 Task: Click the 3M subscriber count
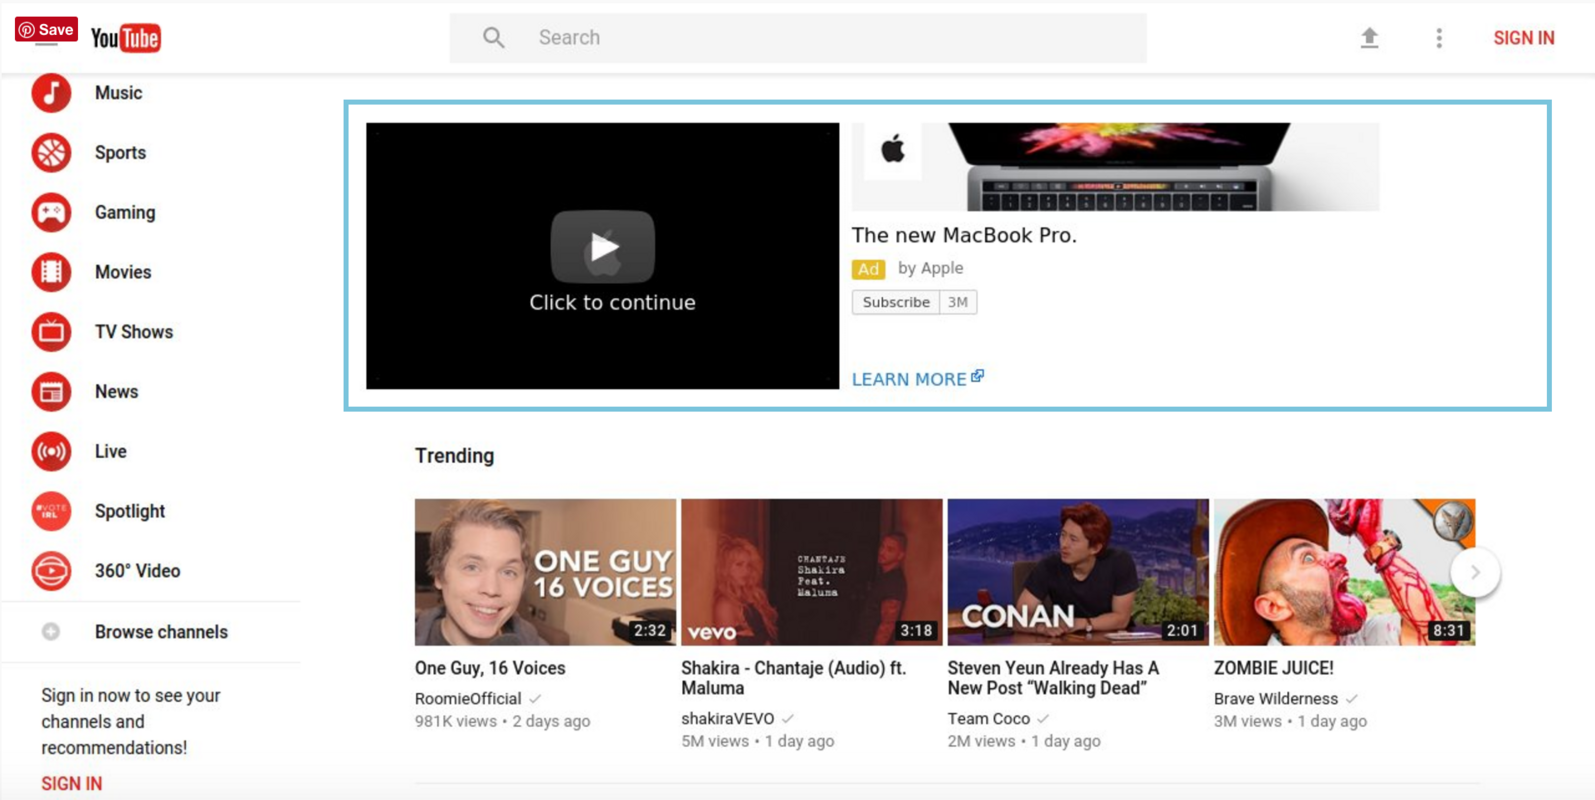coord(958,302)
